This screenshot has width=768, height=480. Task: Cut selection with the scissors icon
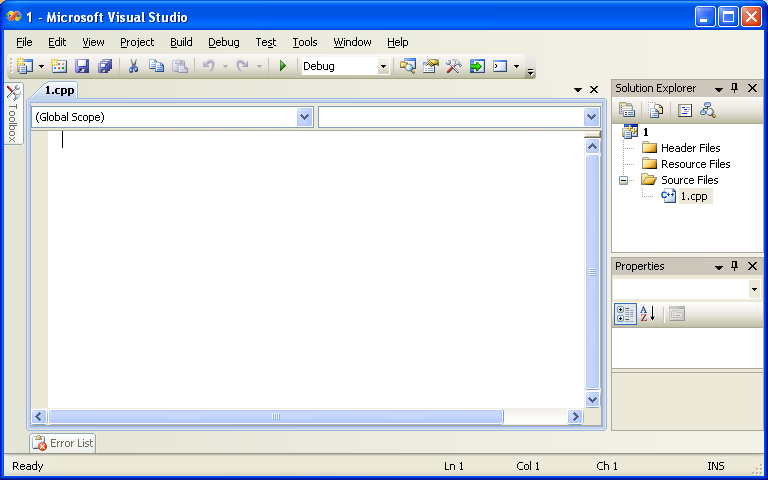point(133,66)
